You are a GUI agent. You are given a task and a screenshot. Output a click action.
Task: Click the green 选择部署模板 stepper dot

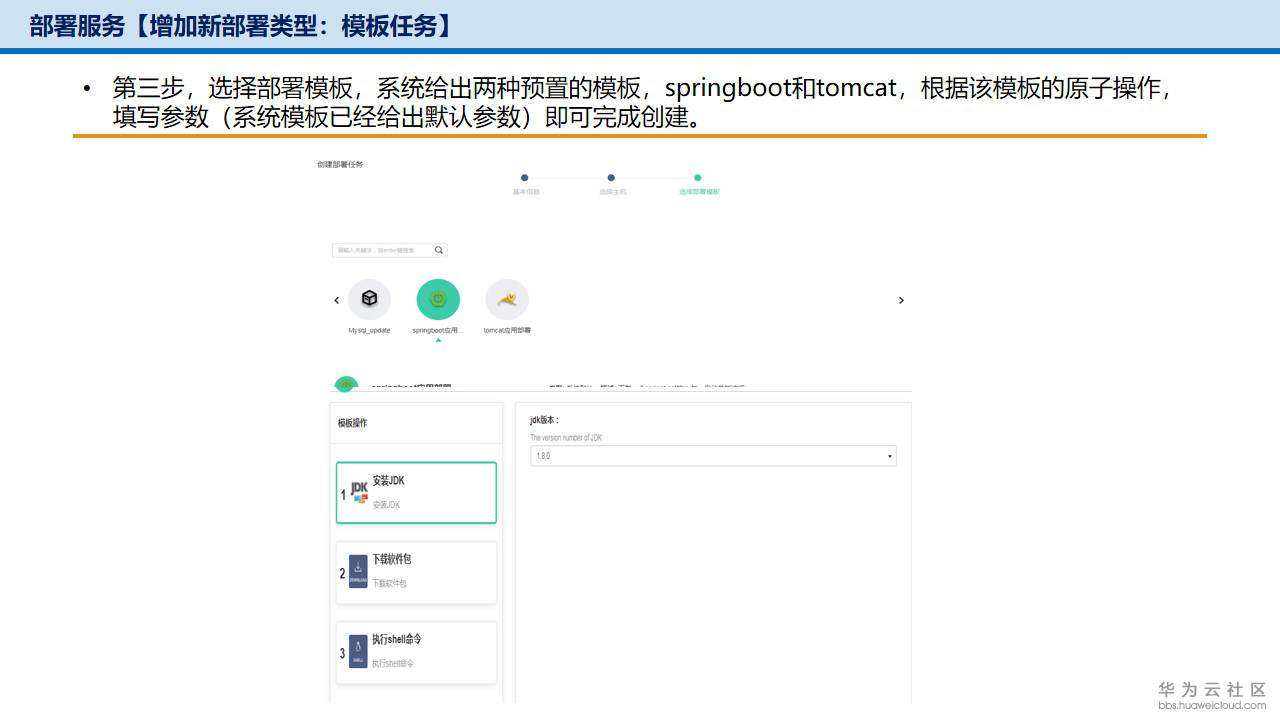[x=697, y=176]
